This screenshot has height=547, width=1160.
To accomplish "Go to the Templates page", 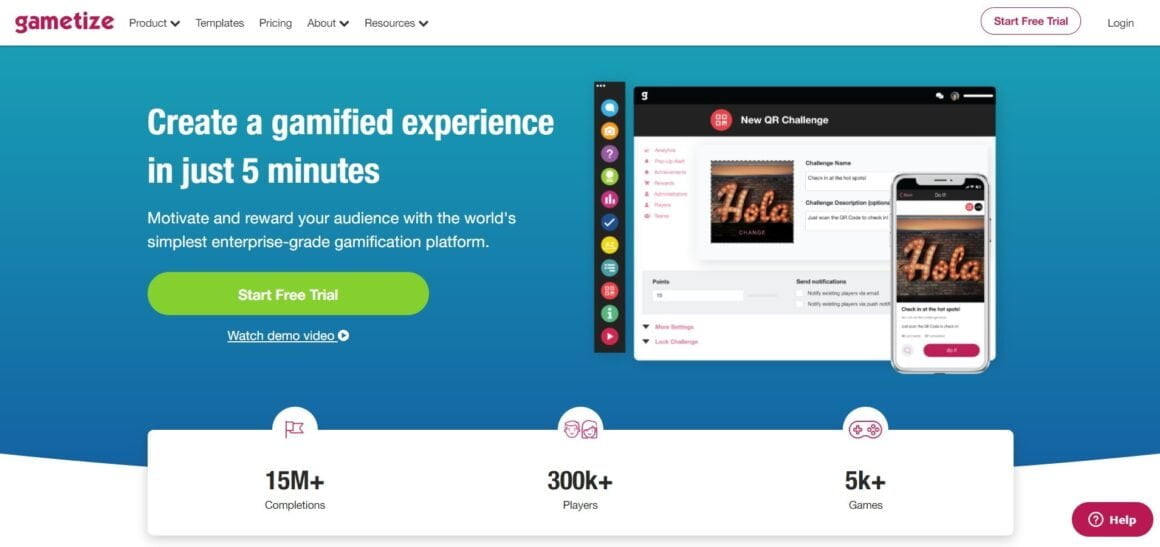I will [x=220, y=23].
